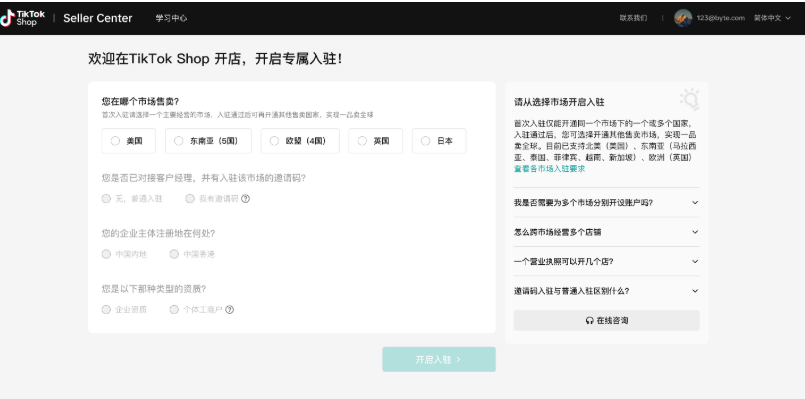Expand 邀请码入驻与普通入驻区别什么 question
Screen dimensions: 805x399
pos(606,291)
